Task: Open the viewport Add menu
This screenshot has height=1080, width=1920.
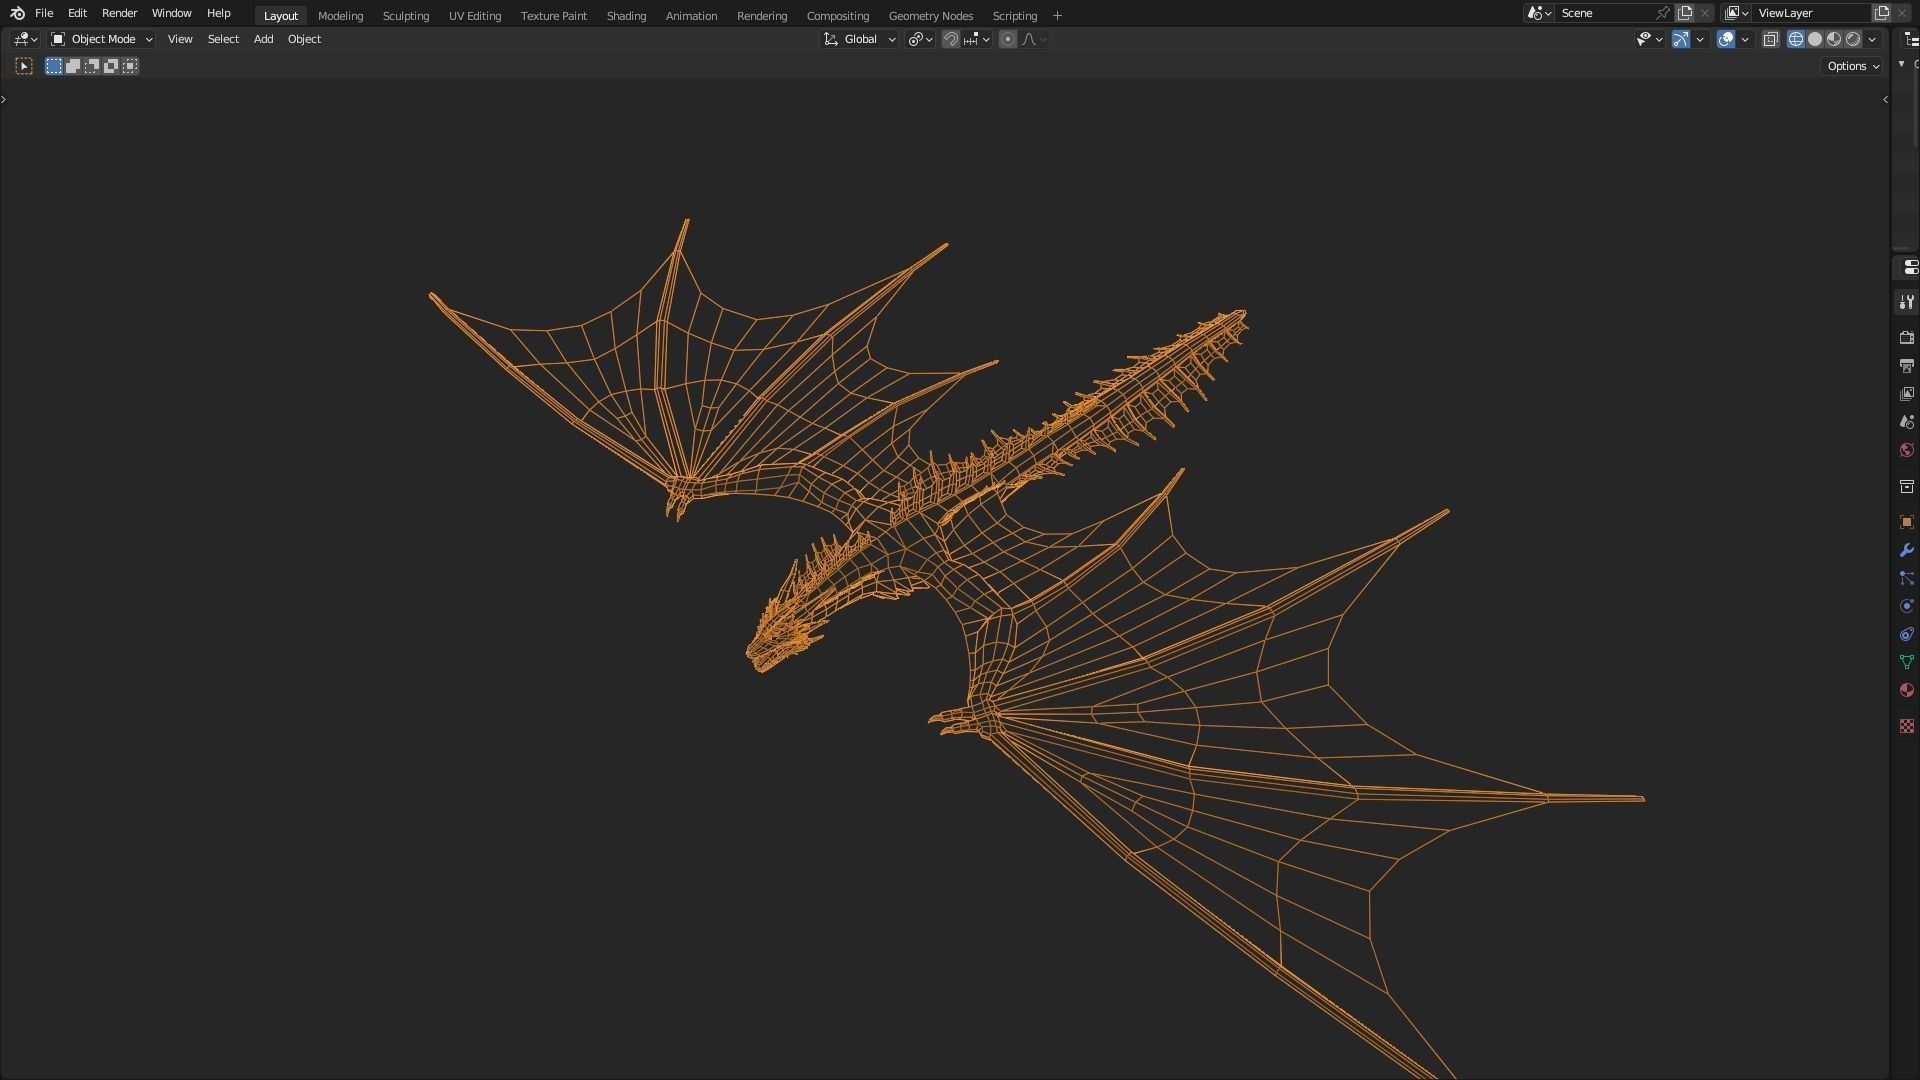Action: 263,39
